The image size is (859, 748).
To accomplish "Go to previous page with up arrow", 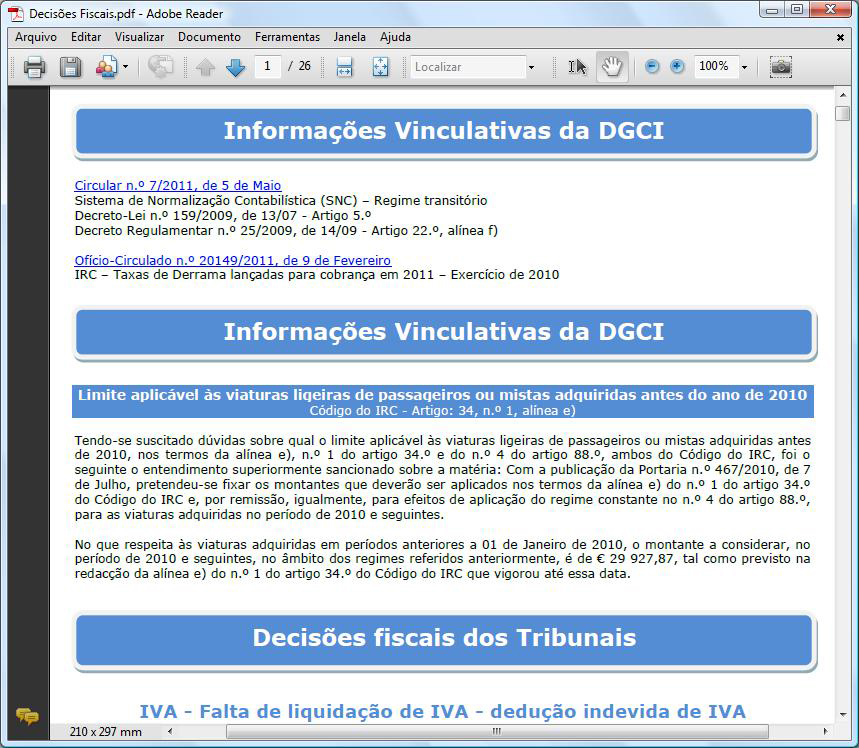I will coord(205,67).
